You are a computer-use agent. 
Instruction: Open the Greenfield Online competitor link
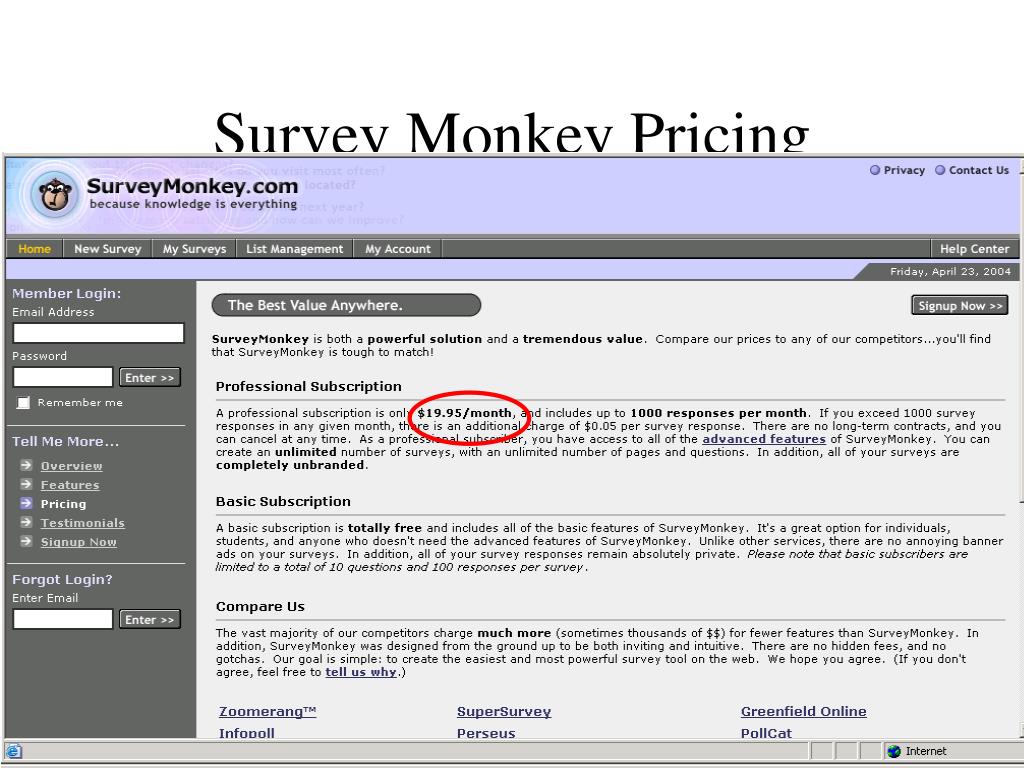click(x=803, y=712)
